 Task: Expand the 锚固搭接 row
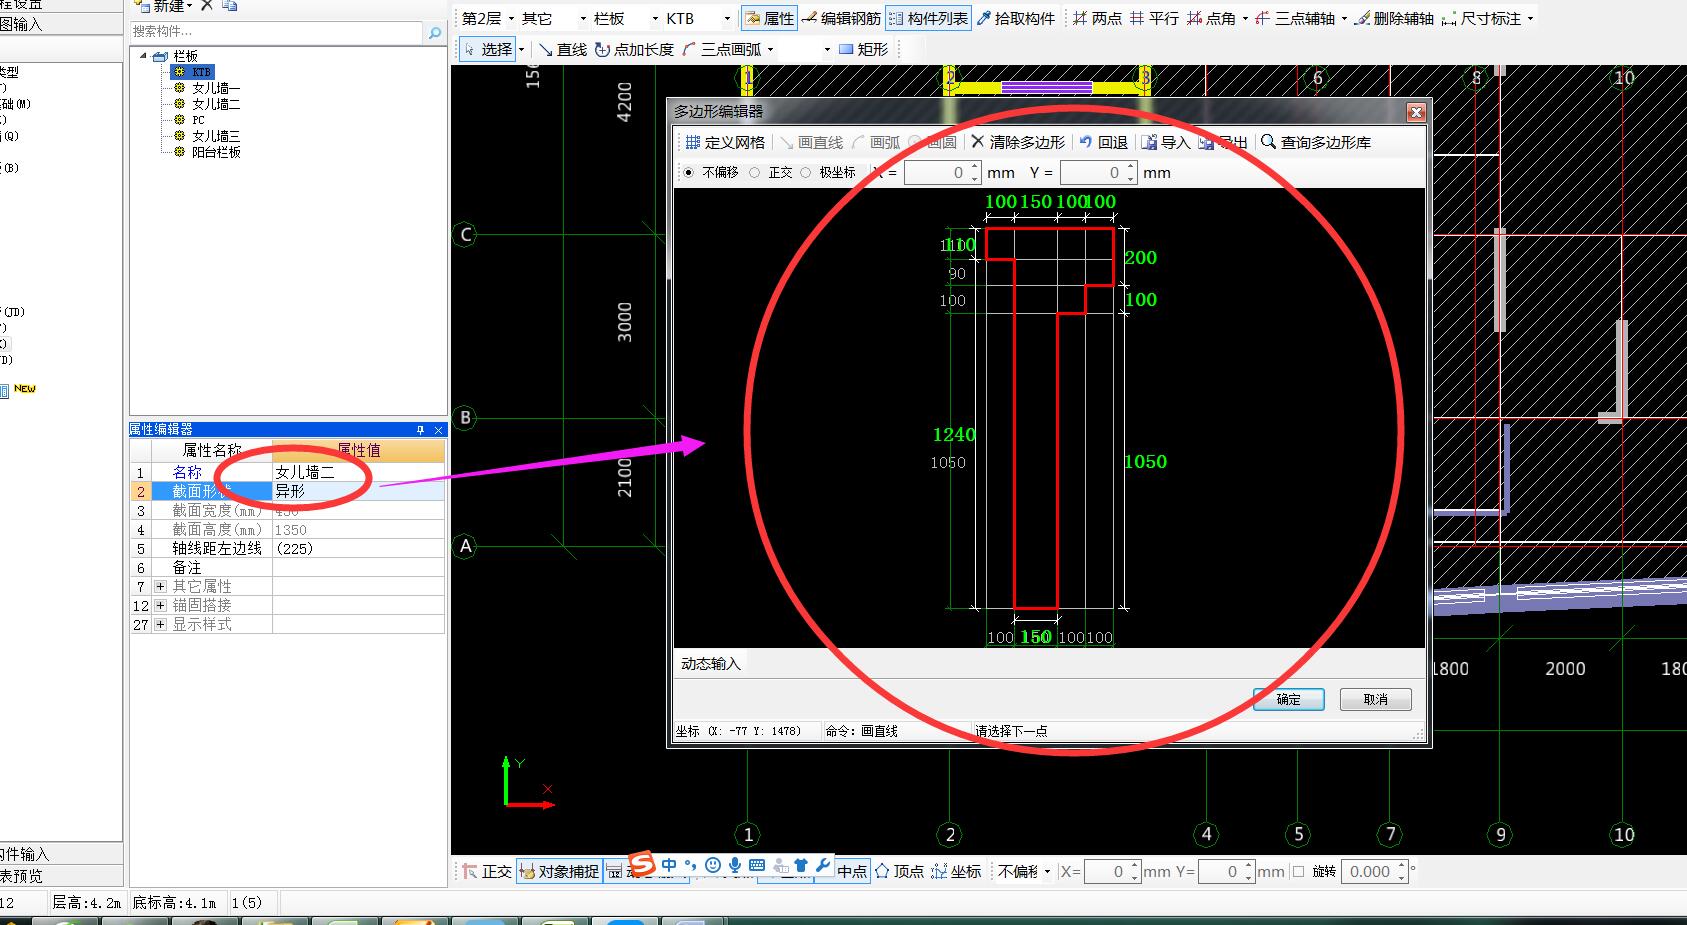point(160,605)
